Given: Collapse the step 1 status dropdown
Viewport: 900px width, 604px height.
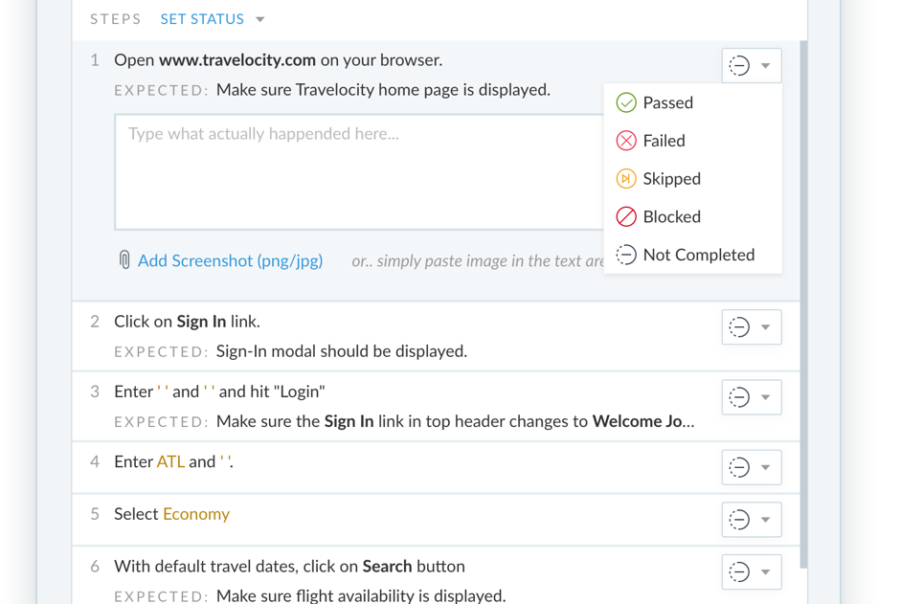Looking at the screenshot, I should [x=766, y=66].
